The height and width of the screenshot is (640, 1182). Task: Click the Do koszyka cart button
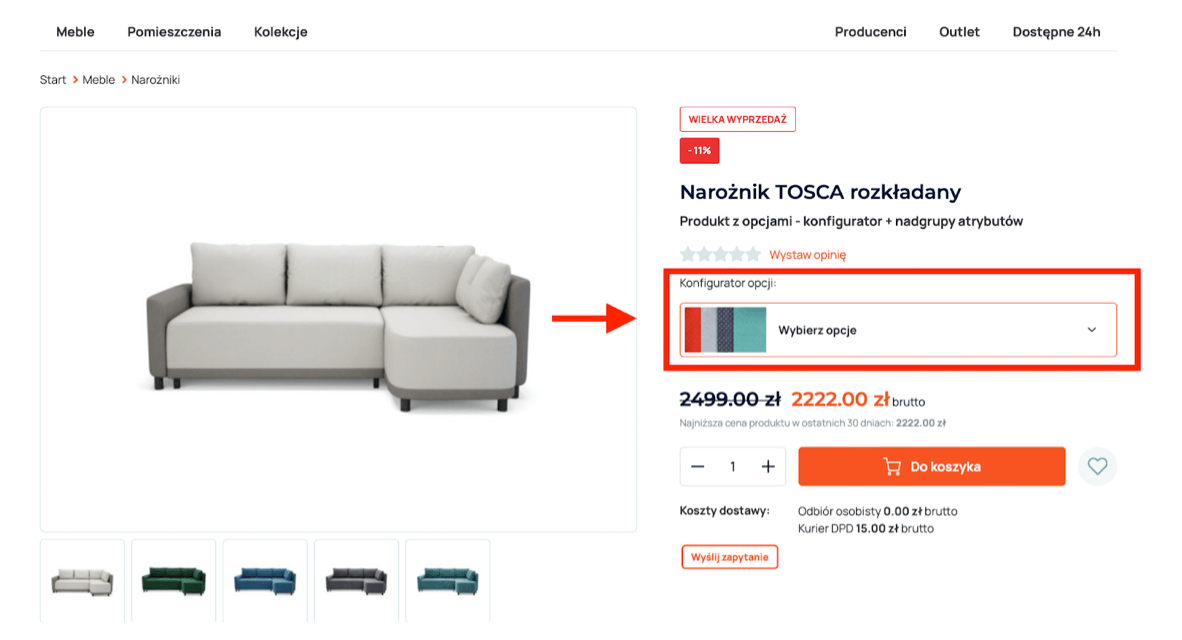[931, 467]
